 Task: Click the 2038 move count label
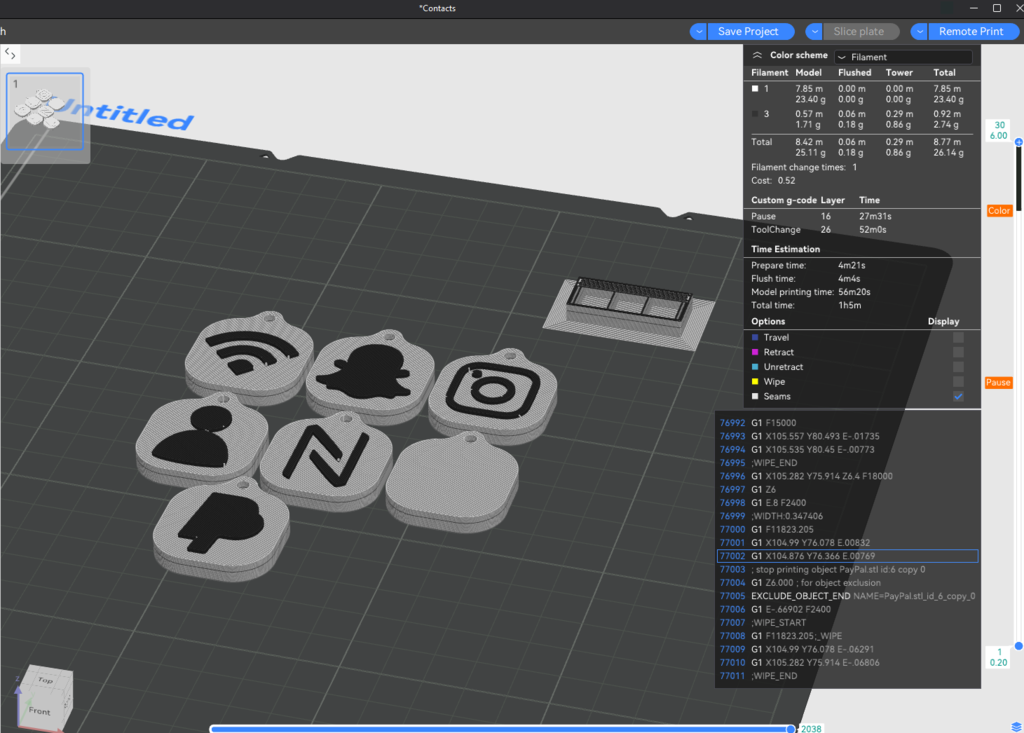pos(811,728)
